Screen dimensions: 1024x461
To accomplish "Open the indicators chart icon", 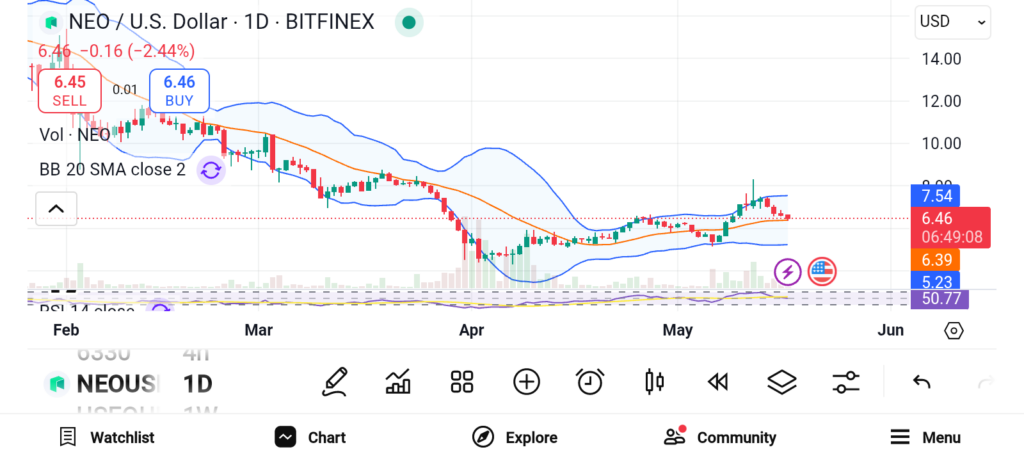I will tap(398, 381).
